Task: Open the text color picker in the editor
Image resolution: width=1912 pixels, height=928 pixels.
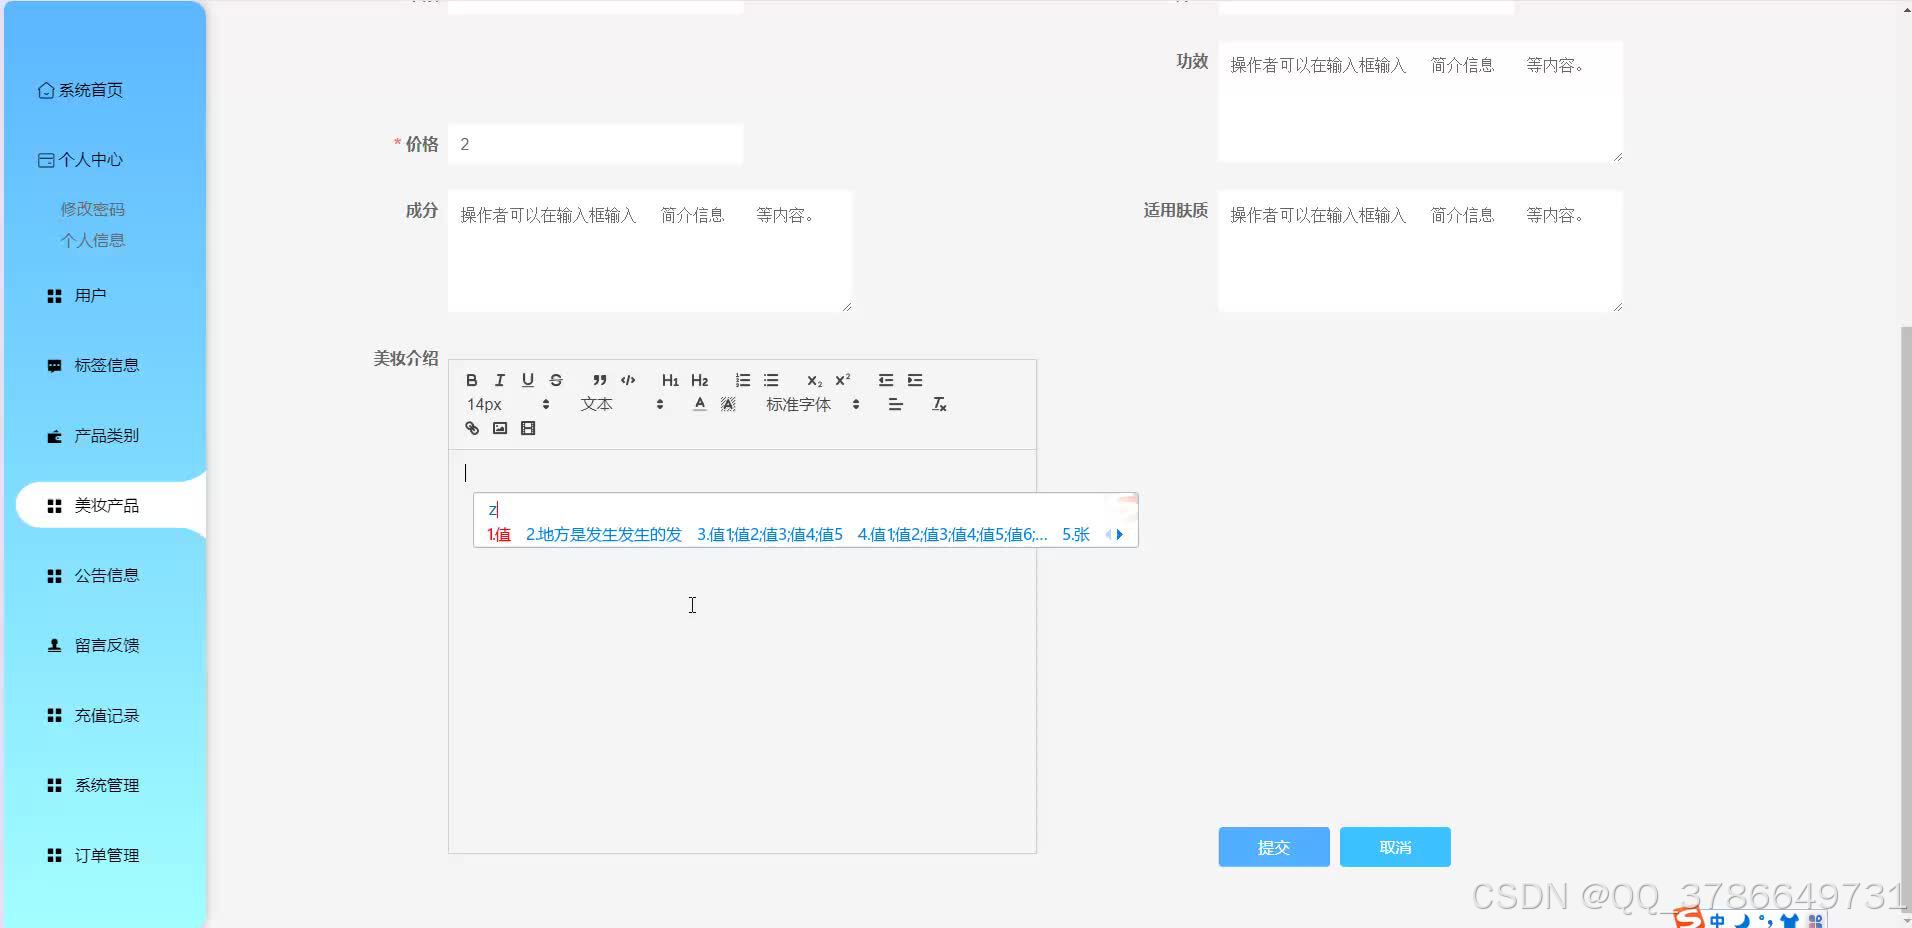Action: click(699, 404)
